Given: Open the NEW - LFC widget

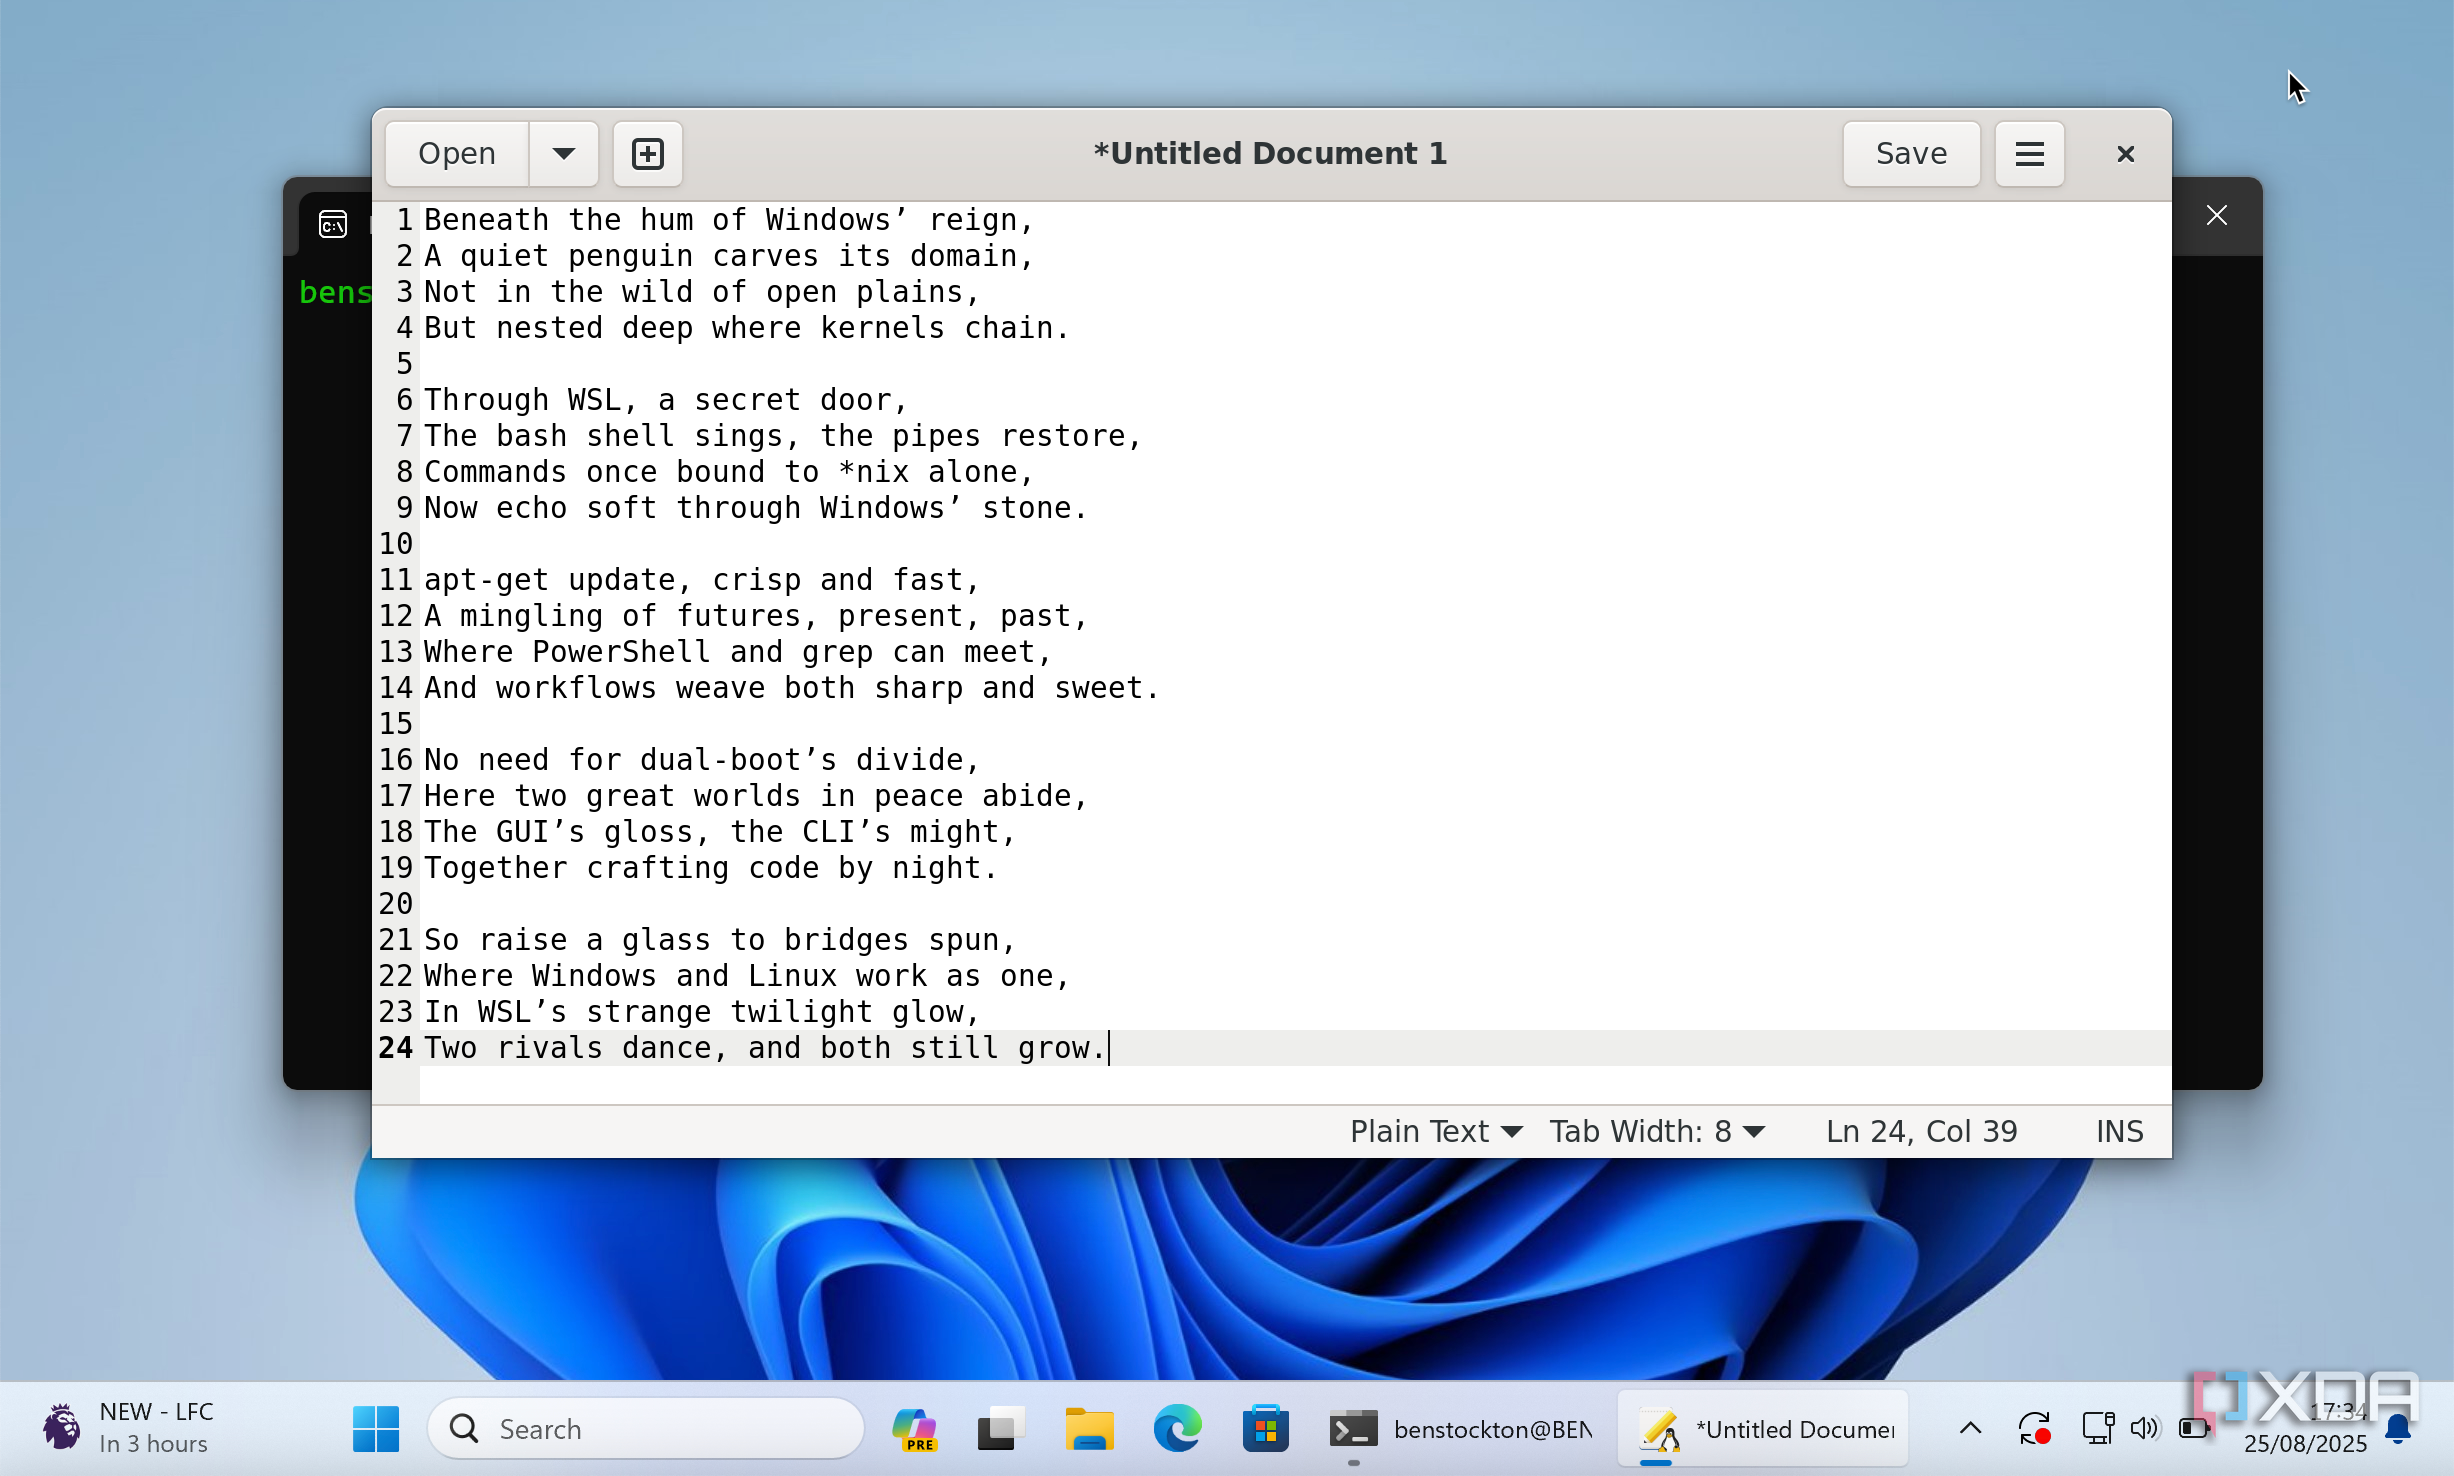Looking at the screenshot, I should coord(130,1427).
